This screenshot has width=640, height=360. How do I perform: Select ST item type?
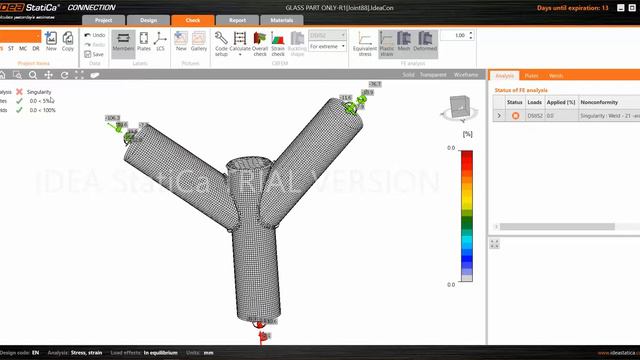point(11,48)
